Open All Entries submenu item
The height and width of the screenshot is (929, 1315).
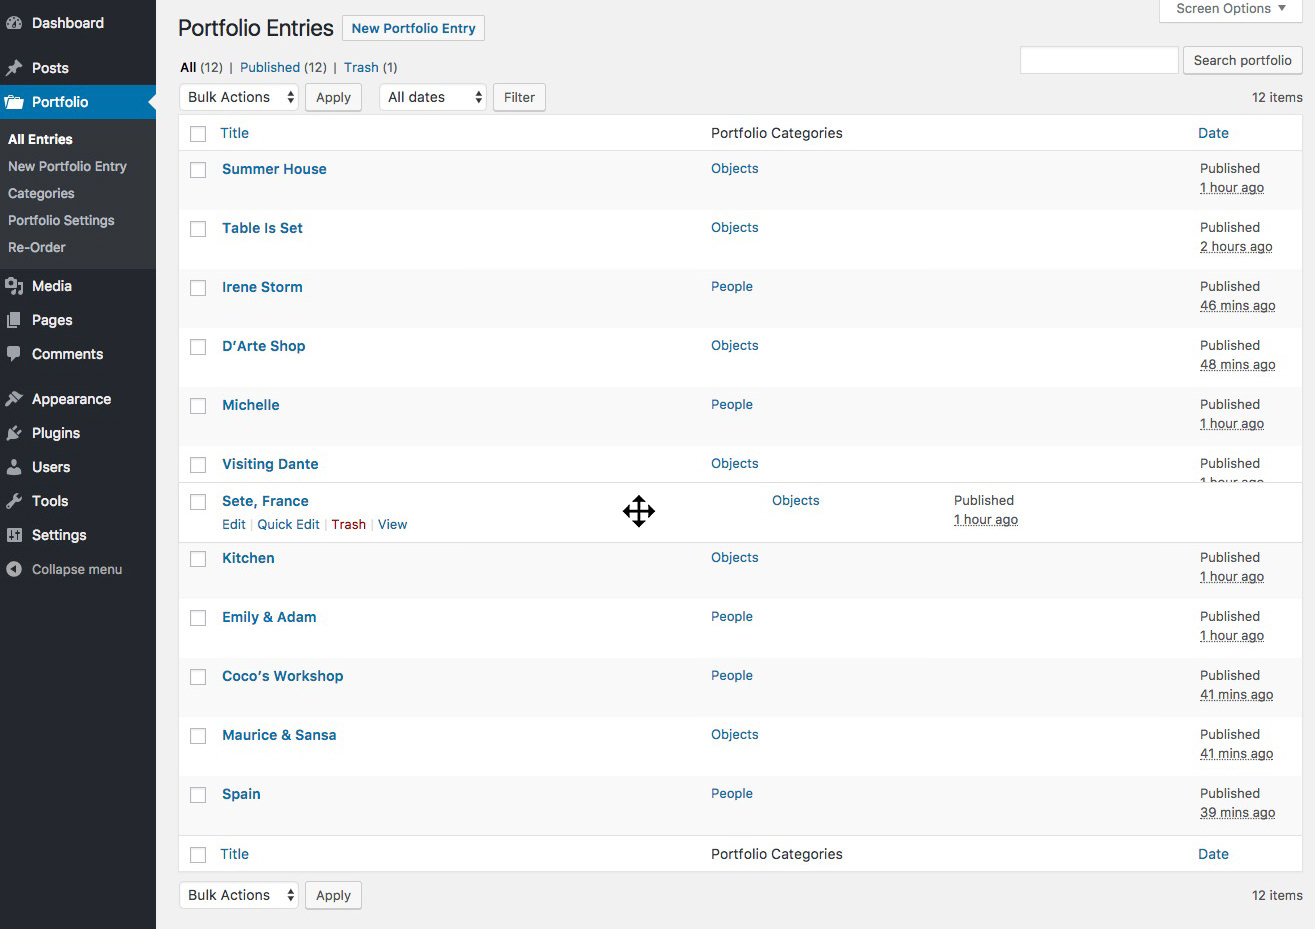(40, 139)
